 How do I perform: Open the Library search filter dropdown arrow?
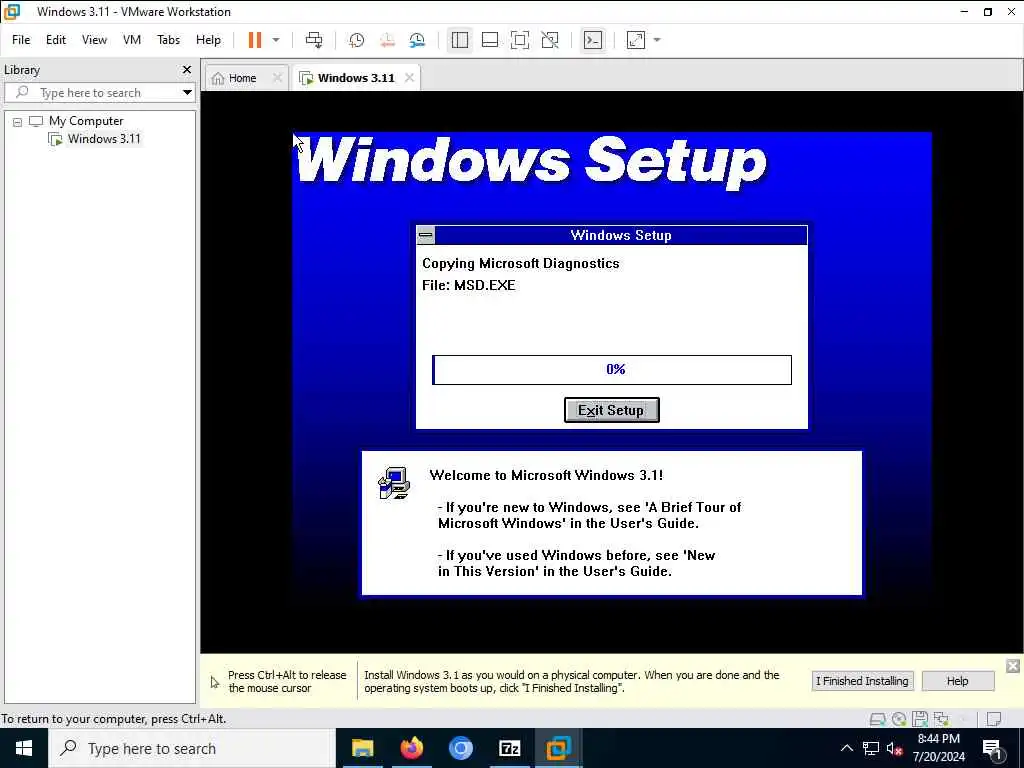click(x=187, y=93)
